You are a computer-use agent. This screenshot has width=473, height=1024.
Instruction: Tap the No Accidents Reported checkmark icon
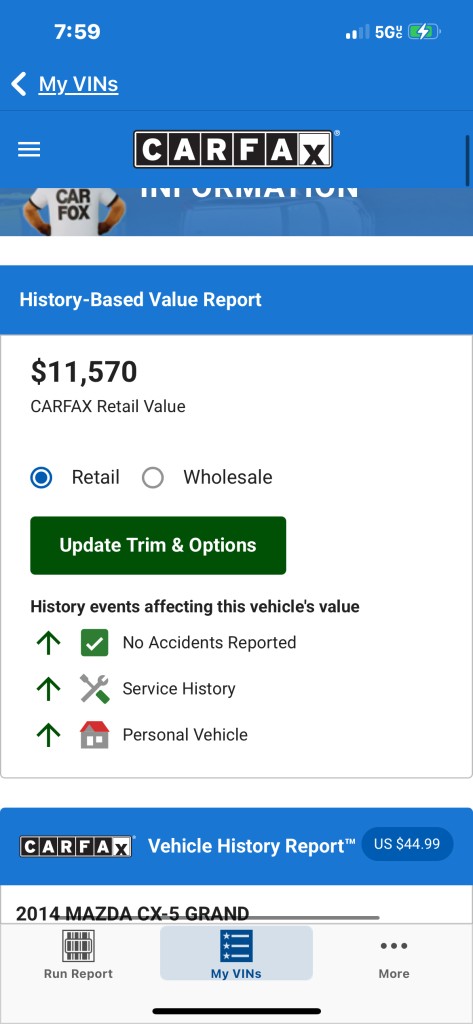95,643
